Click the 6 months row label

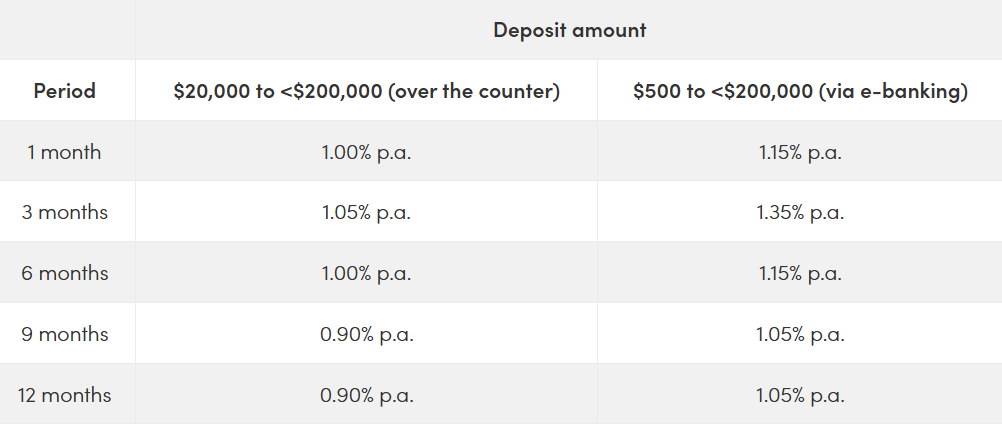click(65, 273)
